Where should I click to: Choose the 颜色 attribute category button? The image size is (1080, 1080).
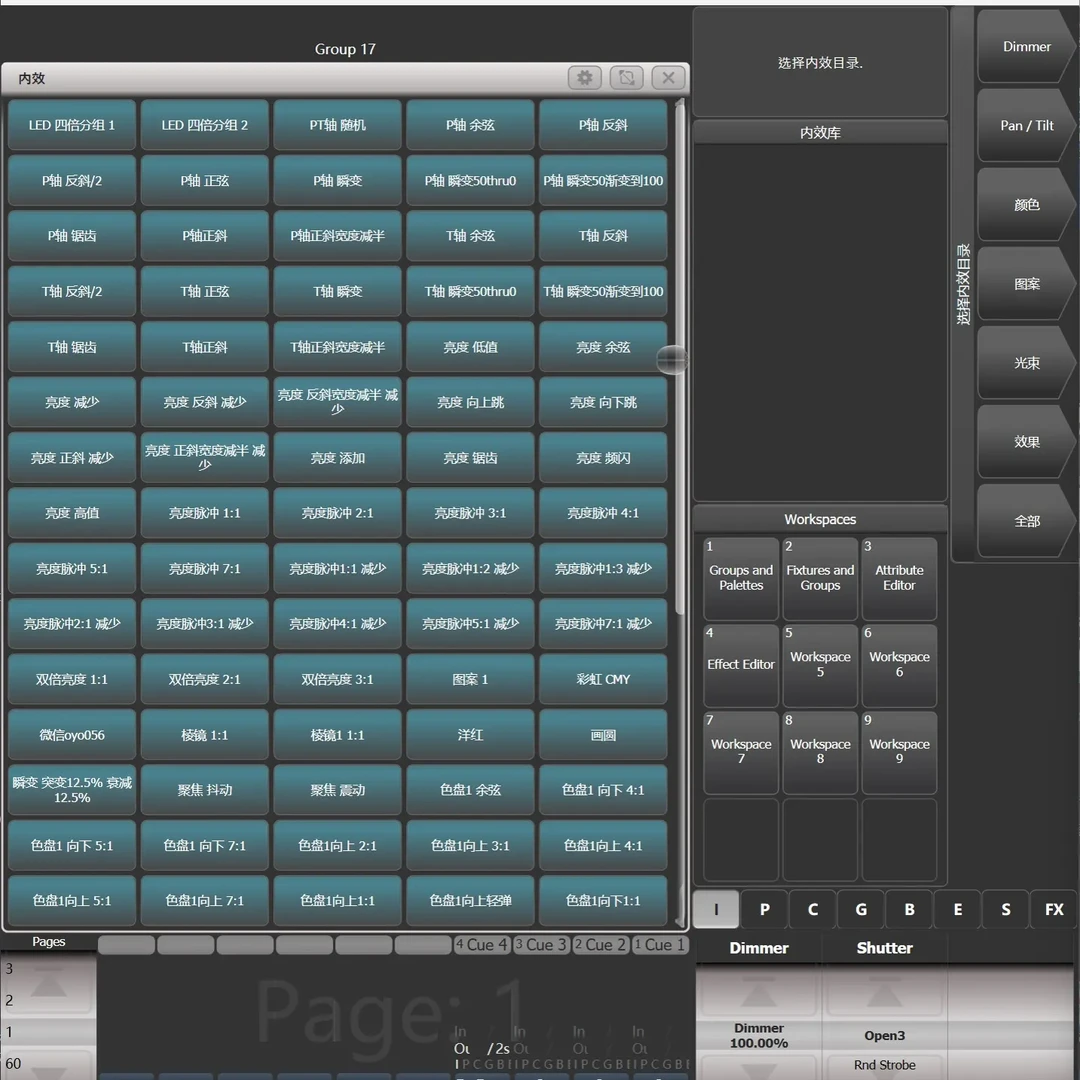pos(1026,205)
